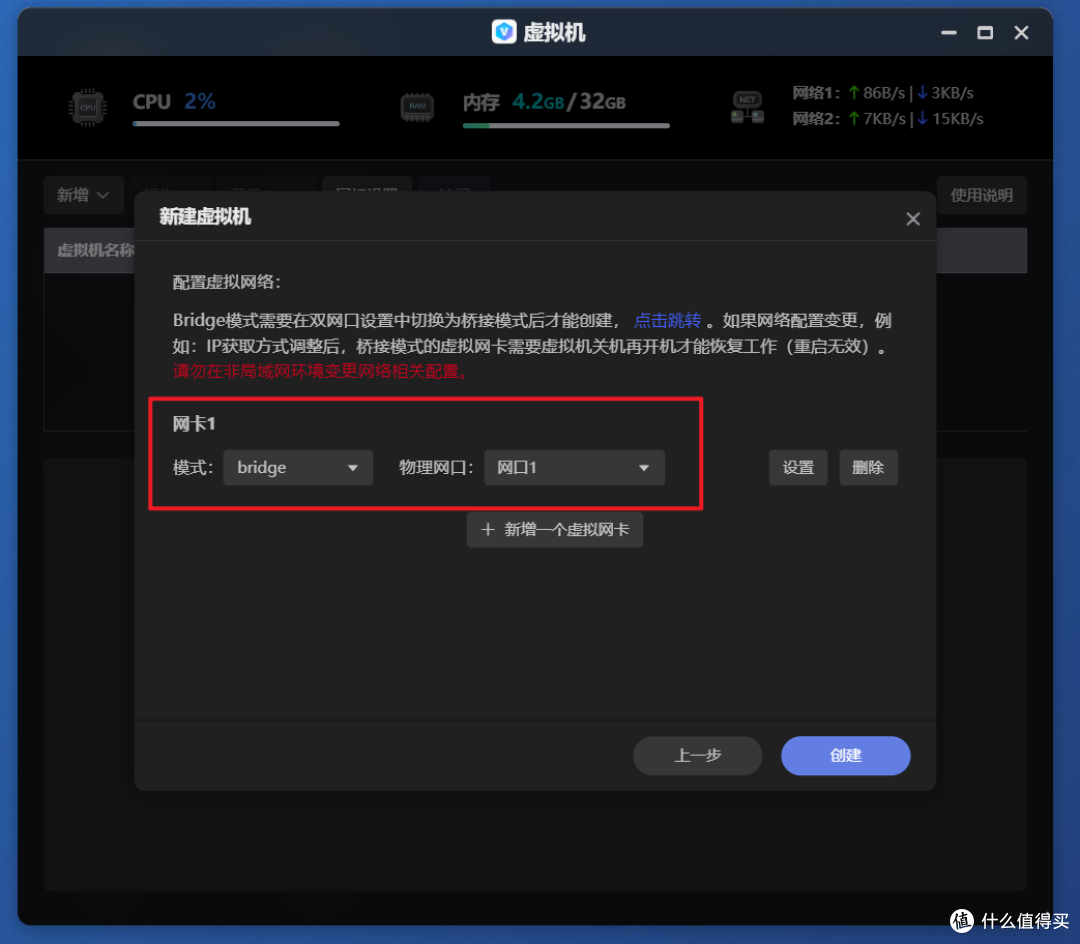Viewport: 1080px width, 944px height.
Task: Click the 创建 button
Action: [845, 755]
